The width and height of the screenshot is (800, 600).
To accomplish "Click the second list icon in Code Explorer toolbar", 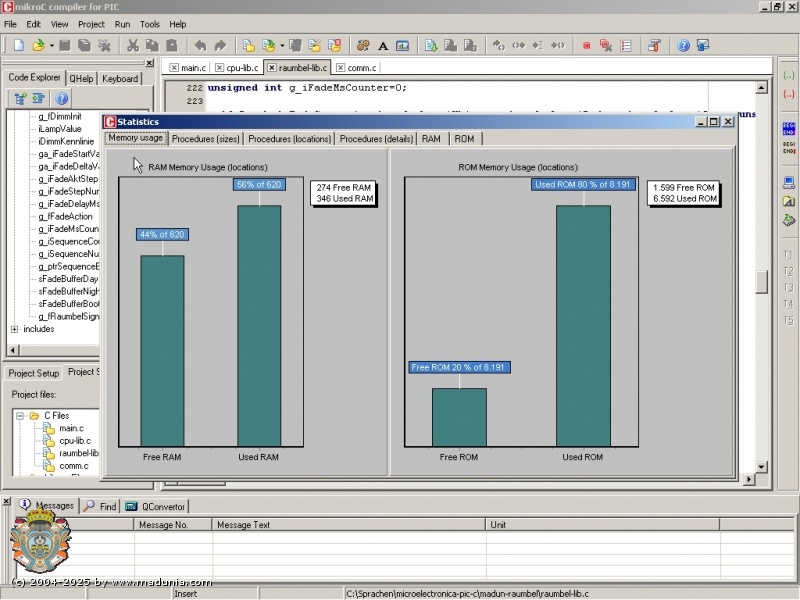I will point(38,98).
